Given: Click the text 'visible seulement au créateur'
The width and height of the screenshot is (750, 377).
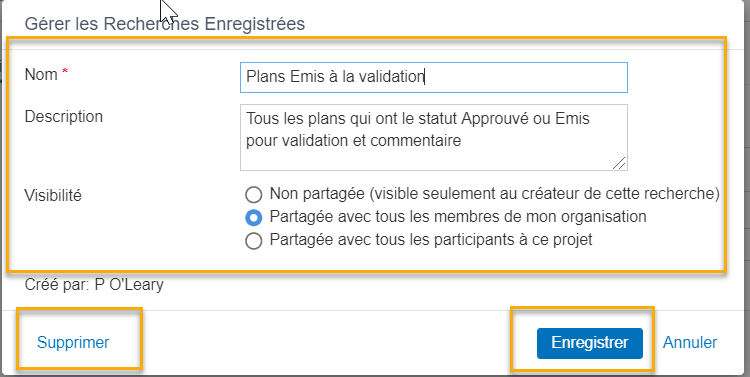Looking at the screenshot, I should click(x=458, y=194).
